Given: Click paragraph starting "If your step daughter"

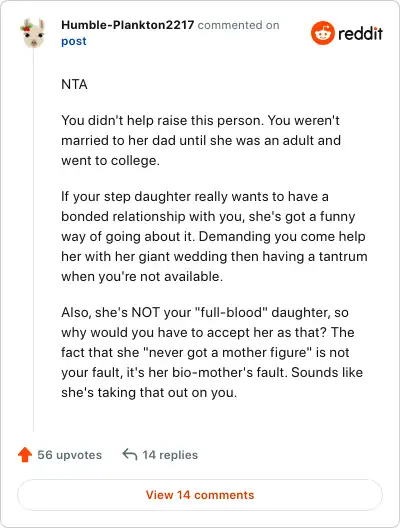Looking at the screenshot, I should point(214,236).
